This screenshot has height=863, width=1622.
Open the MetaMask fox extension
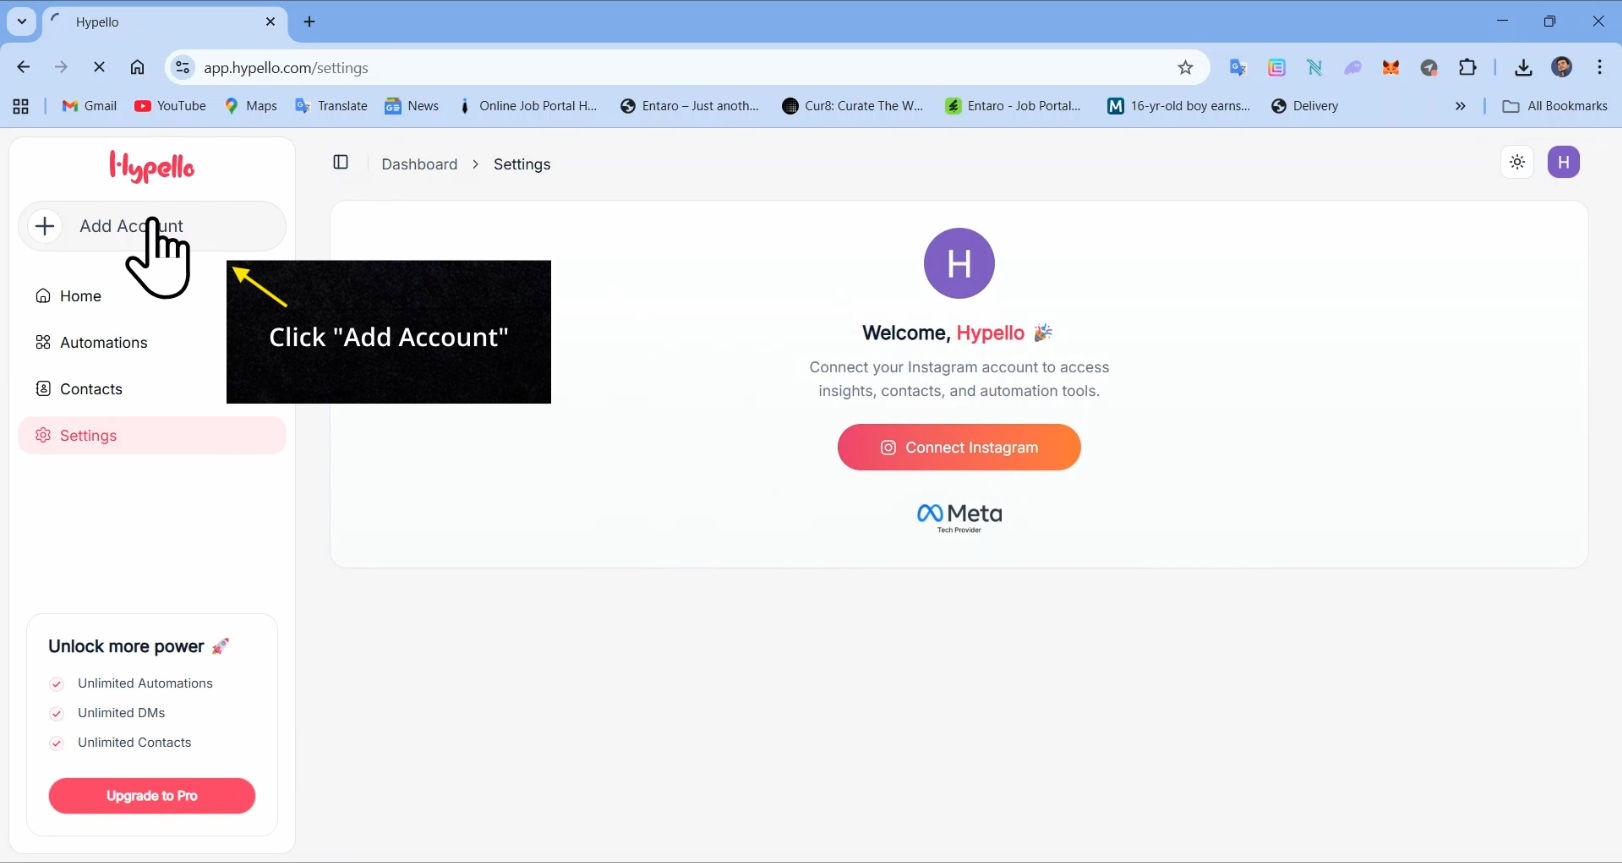tap(1391, 68)
